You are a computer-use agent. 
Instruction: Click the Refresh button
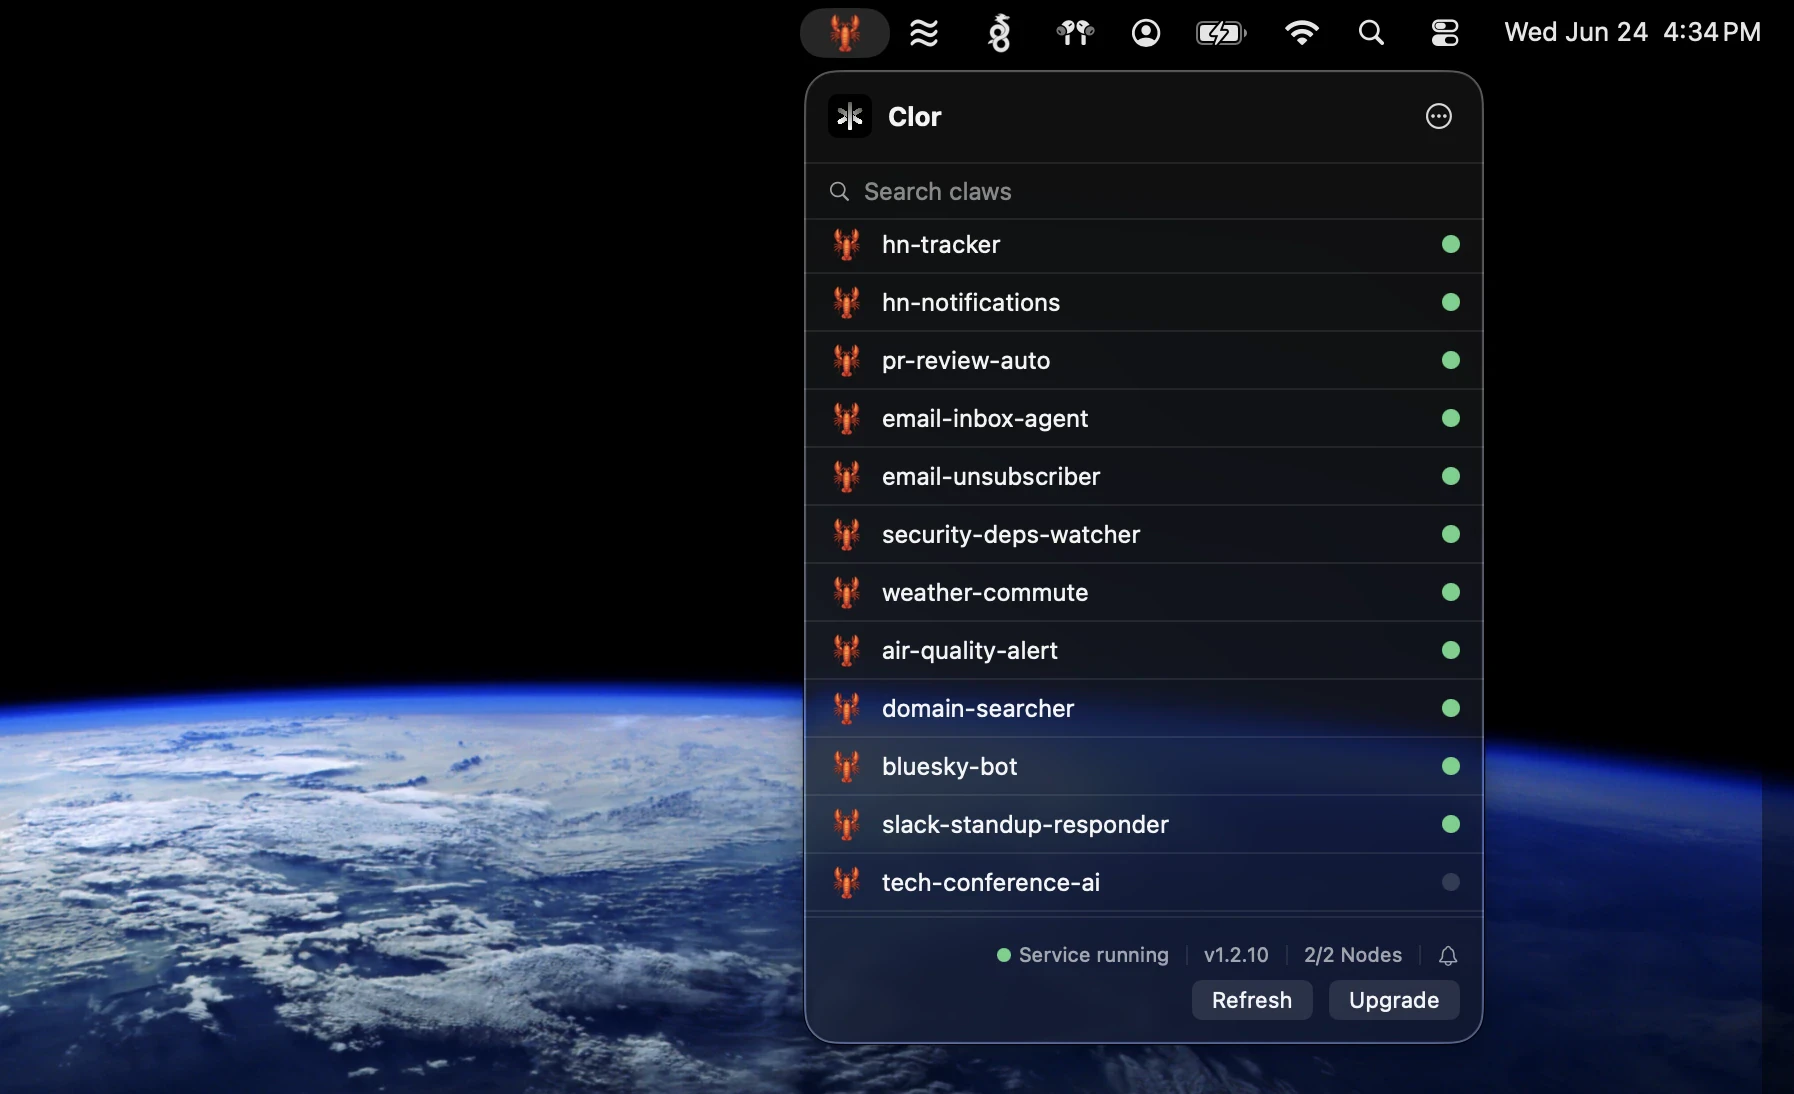[x=1252, y=1000]
